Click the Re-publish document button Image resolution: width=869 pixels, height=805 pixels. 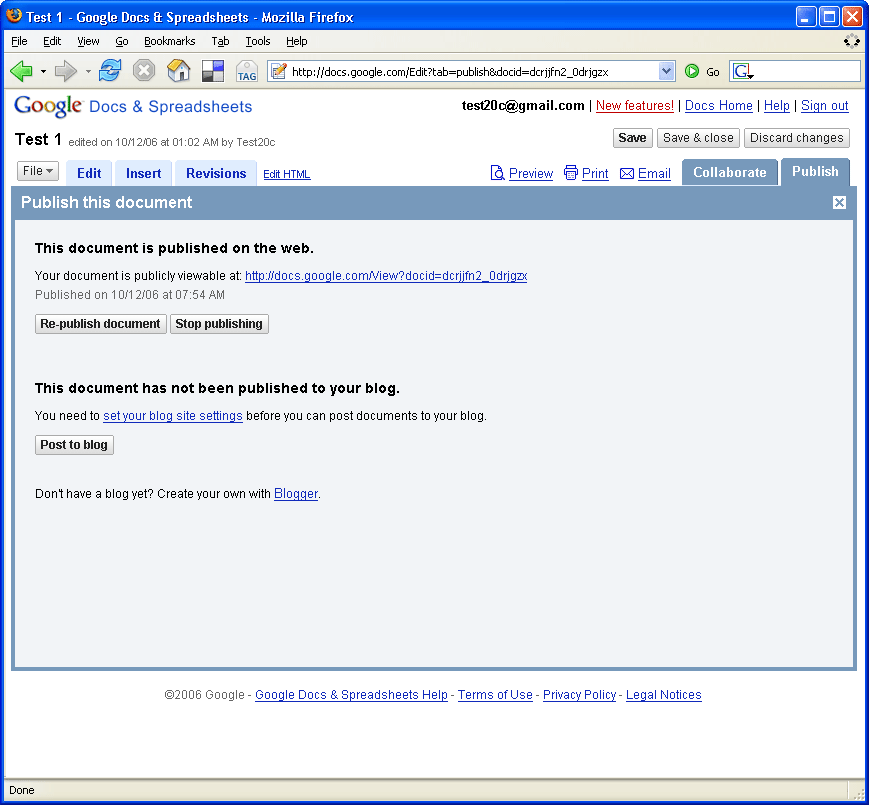pos(100,324)
